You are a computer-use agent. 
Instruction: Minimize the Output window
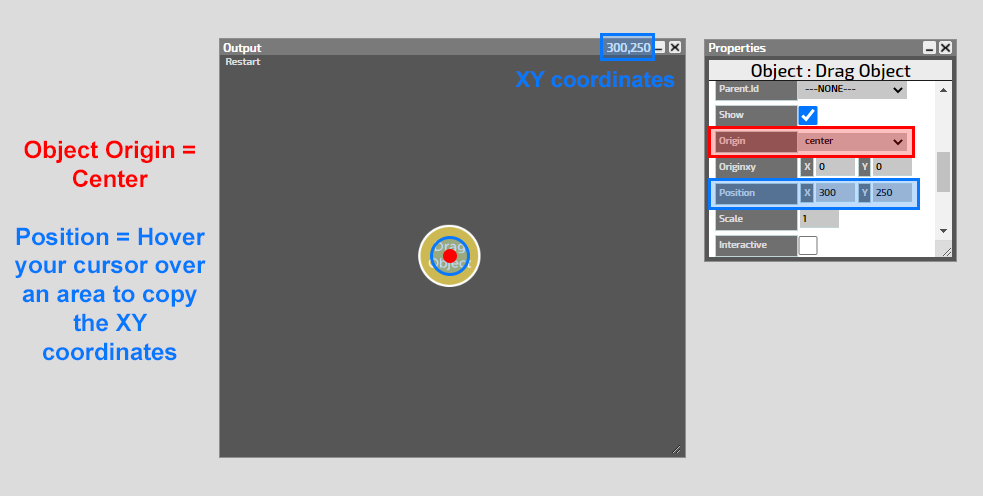[660, 48]
